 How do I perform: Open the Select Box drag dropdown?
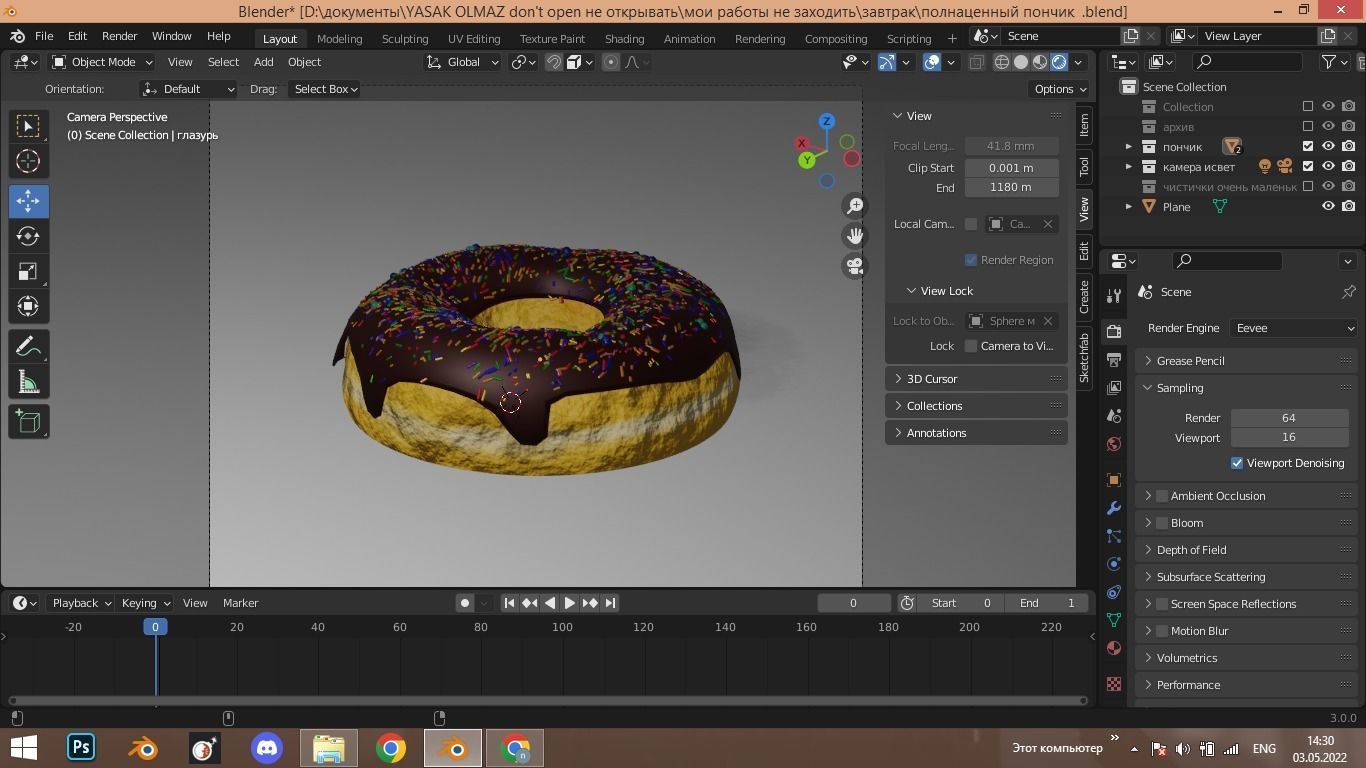[324, 89]
